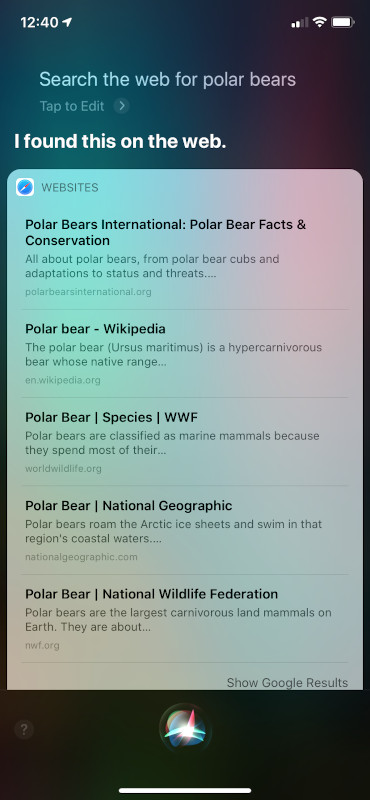Screen dimensions: 370x800
Task: Tap the home indicator bar
Action: click(x=185, y=790)
